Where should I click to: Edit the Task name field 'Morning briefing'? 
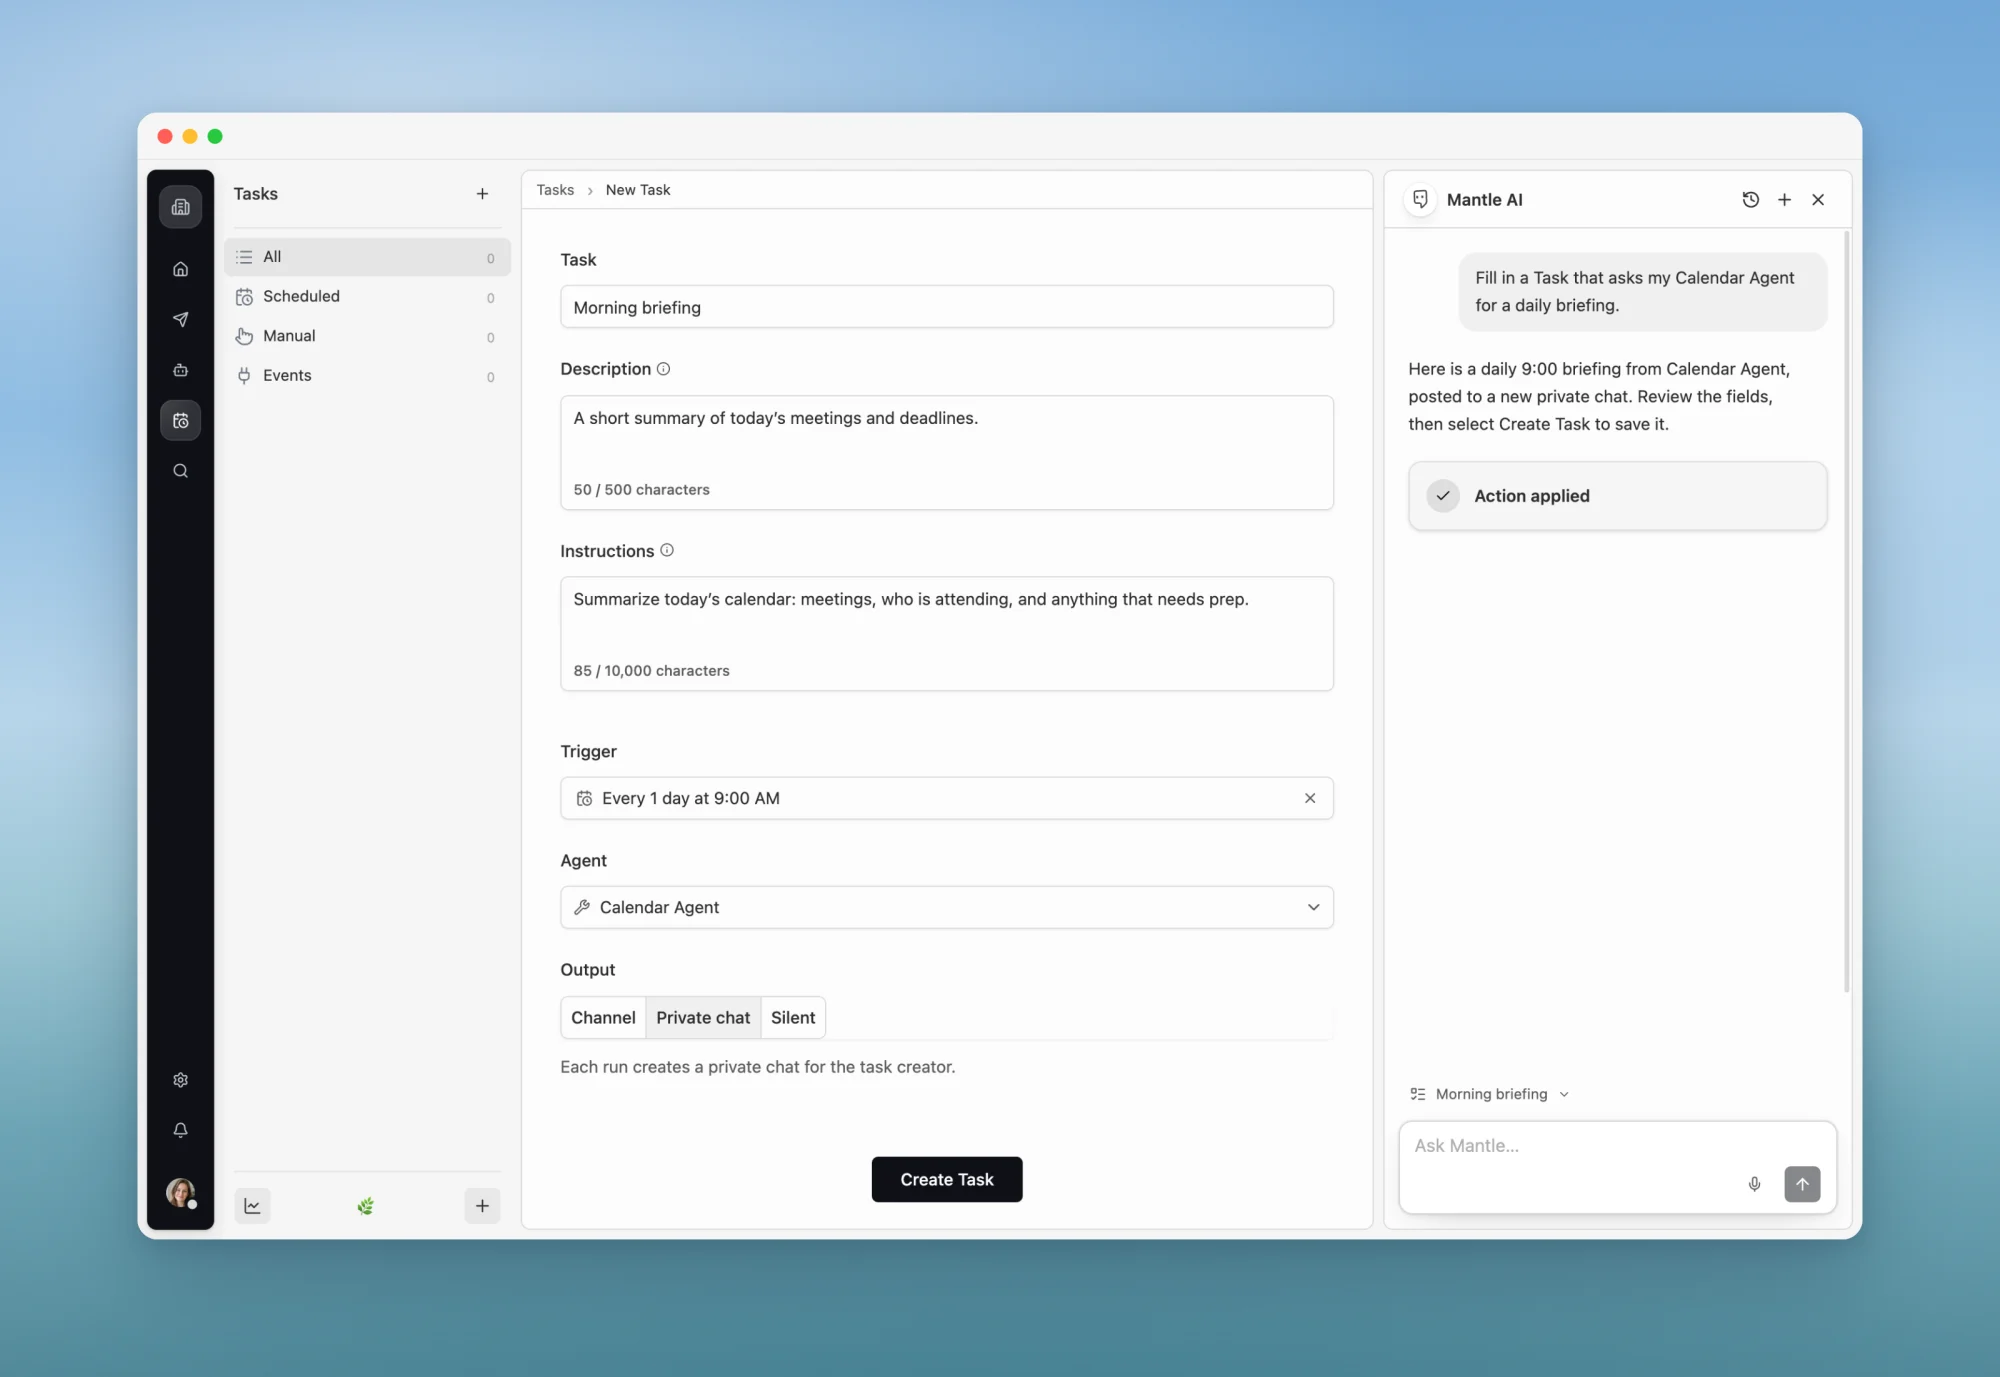pos(947,307)
